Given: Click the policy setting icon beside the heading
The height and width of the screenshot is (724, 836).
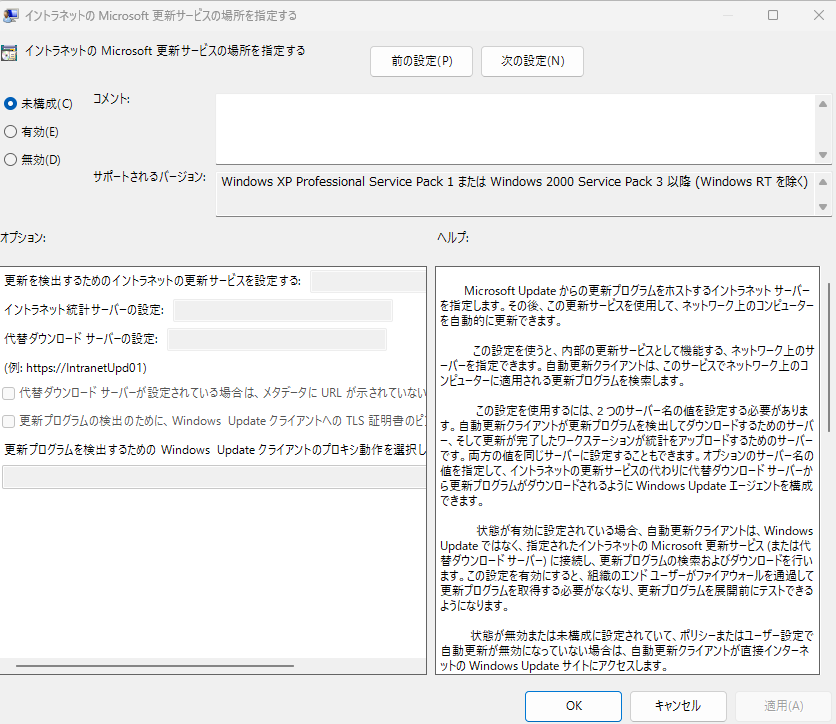Looking at the screenshot, I should [x=9, y=53].
